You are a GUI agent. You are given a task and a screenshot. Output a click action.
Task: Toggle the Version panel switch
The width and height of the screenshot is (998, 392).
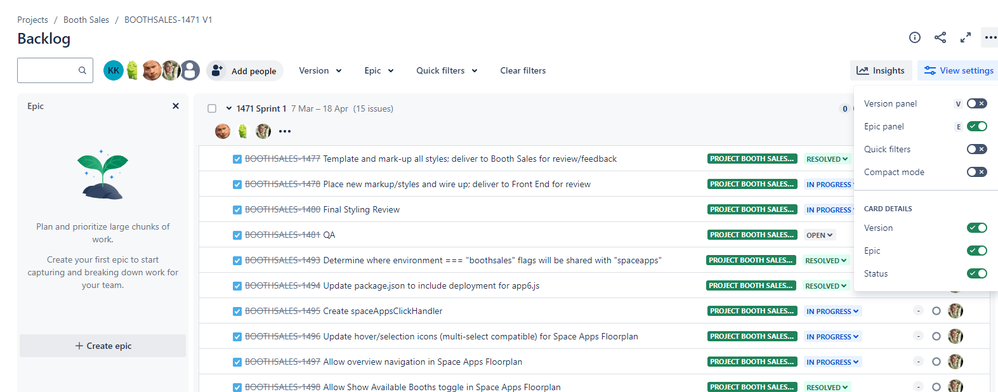[977, 104]
